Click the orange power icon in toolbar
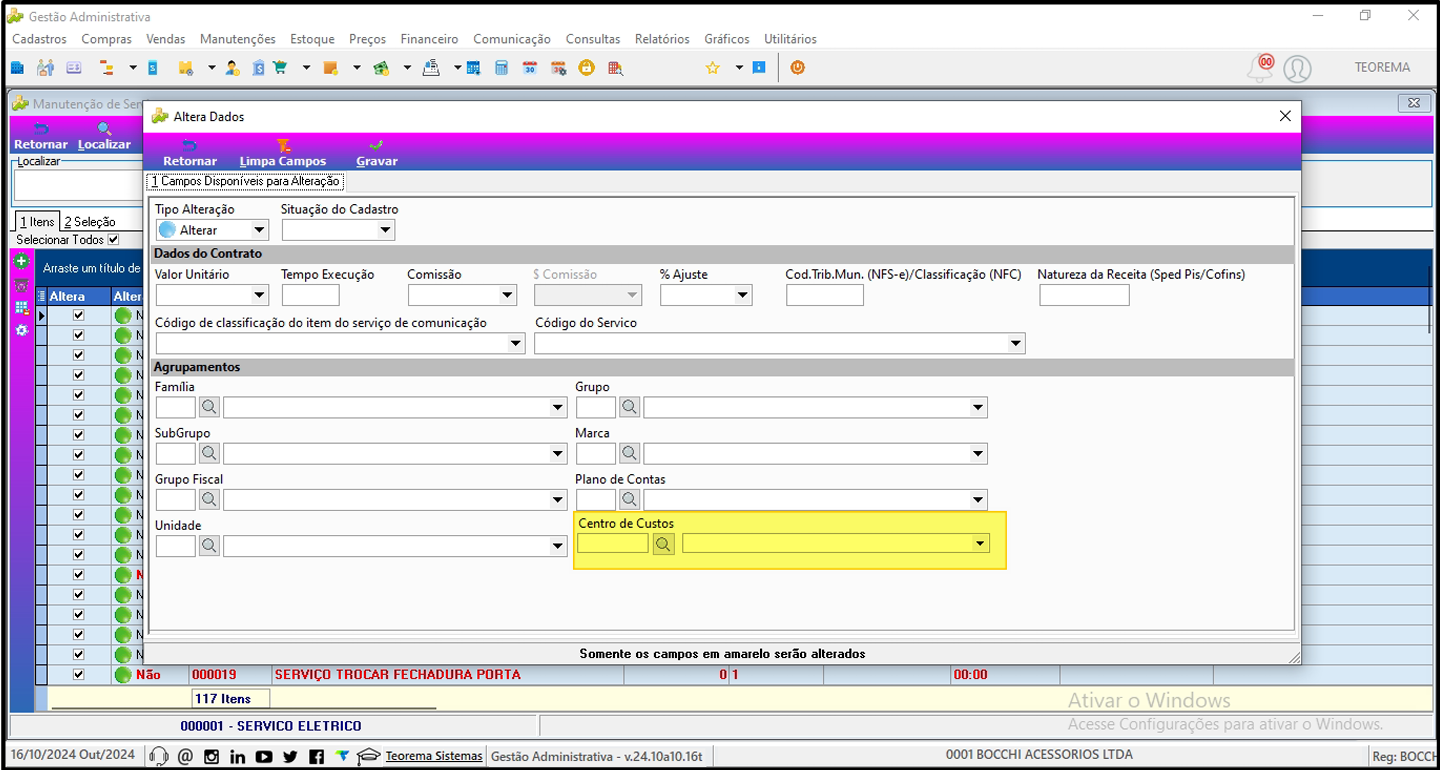1440x770 pixels. (x=797, y=68)
